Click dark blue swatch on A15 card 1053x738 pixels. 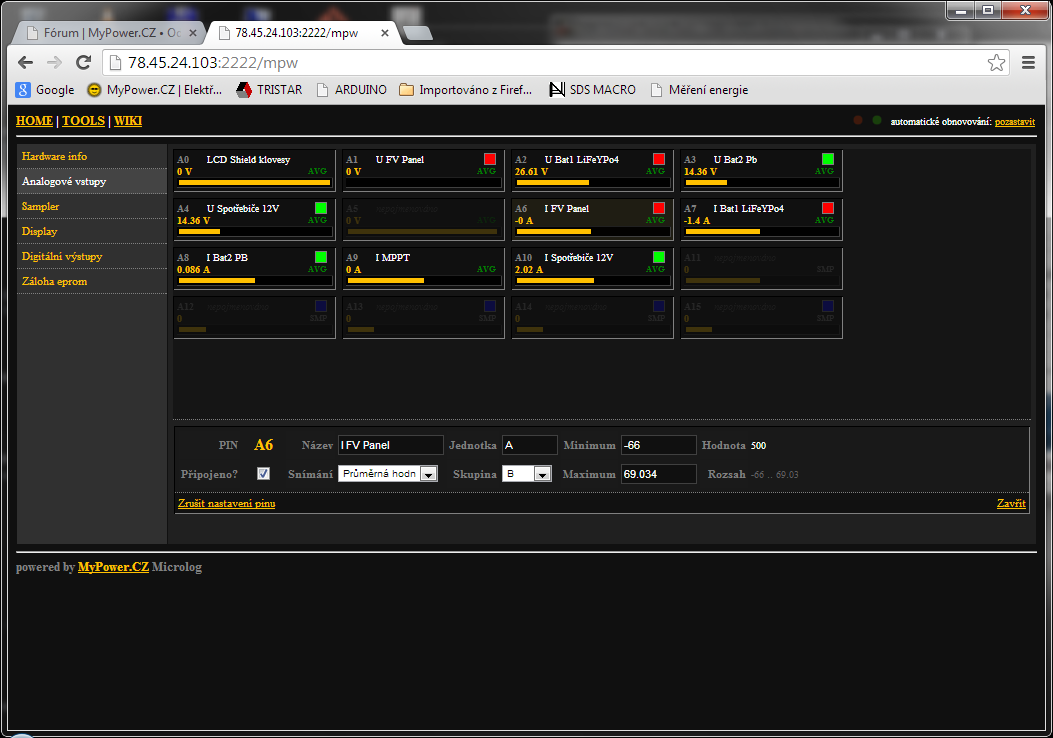828,306
